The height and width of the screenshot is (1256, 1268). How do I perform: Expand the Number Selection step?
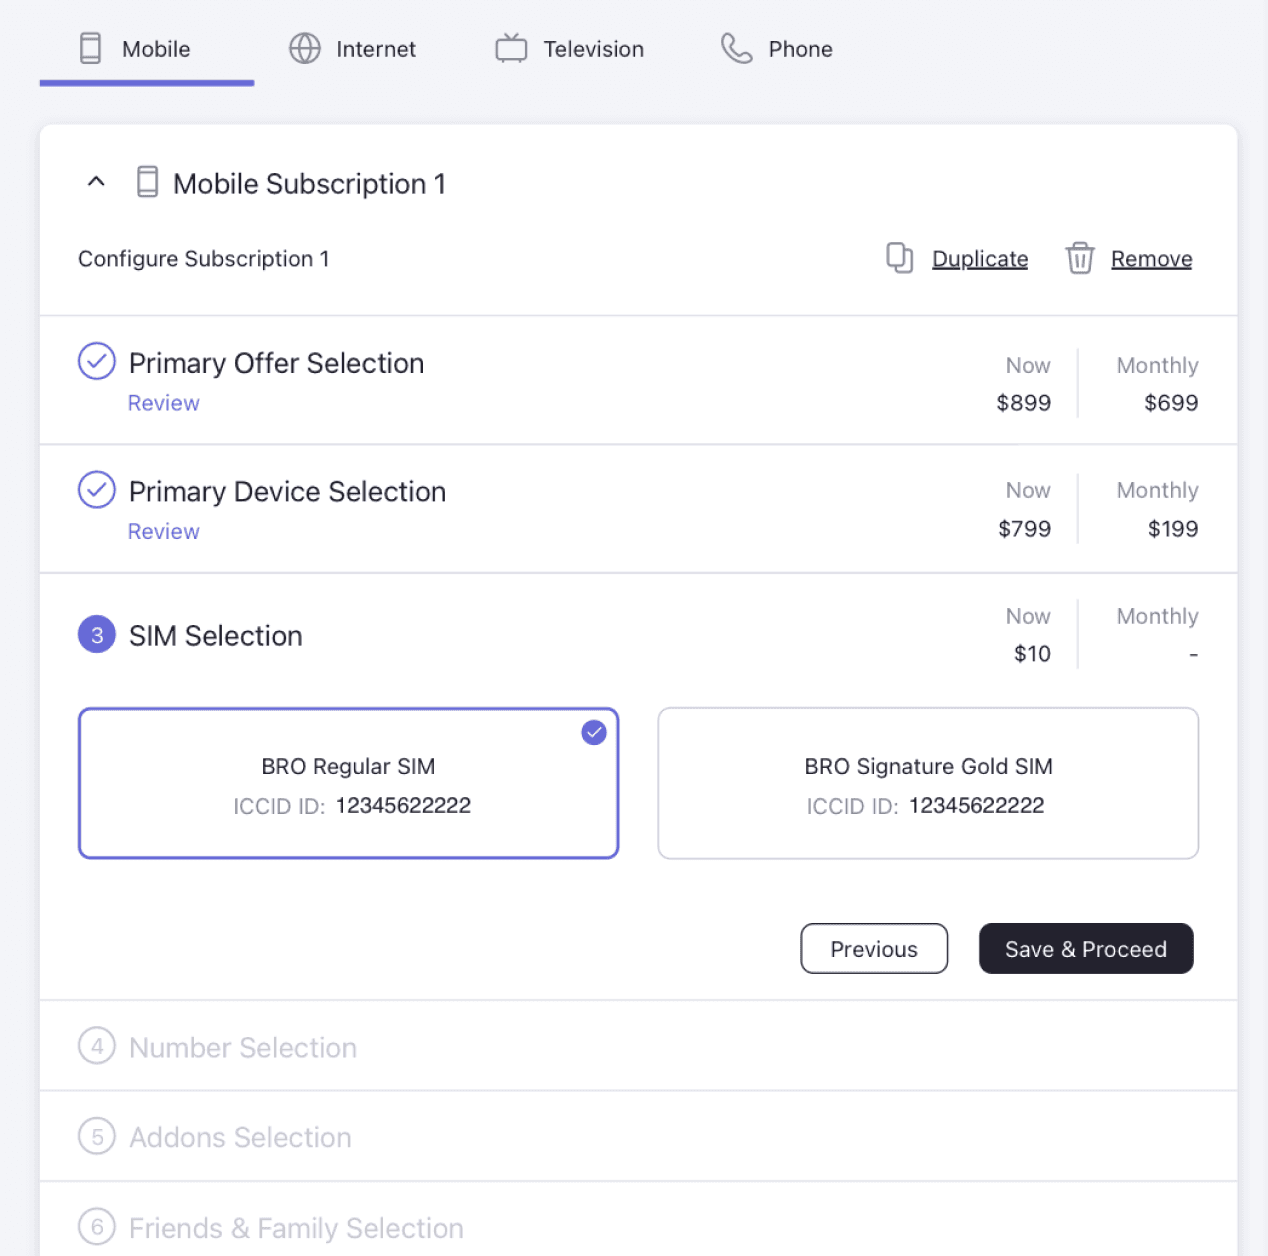pos(638,1046)
